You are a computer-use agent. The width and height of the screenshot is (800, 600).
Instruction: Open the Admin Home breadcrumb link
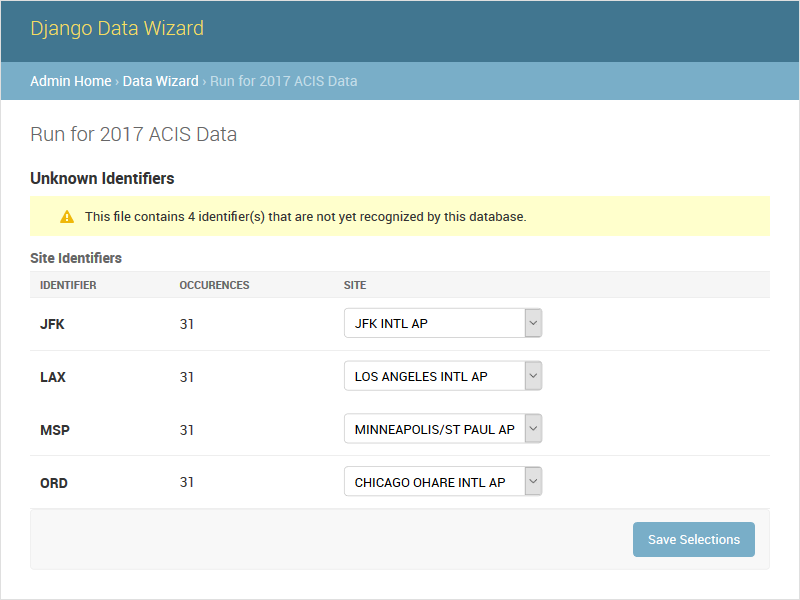pyautogui.click(x=70, y=81)
